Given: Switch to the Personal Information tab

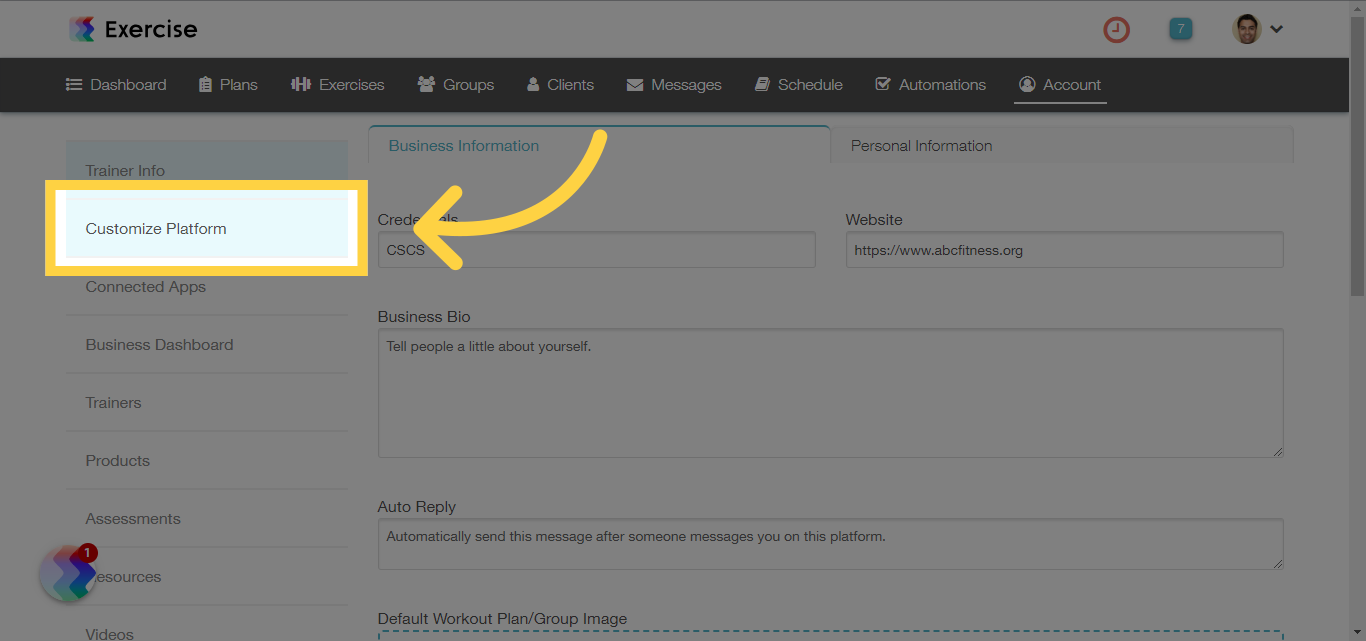Looking at the screenshot, I should [x=921, y=145].
